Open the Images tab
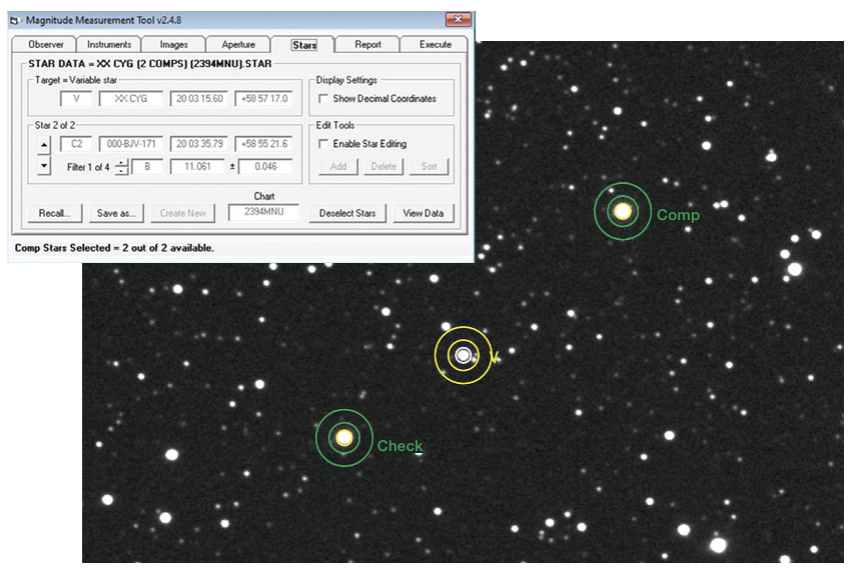This screenshot has width=864, height=578. [x=174, y=45]
